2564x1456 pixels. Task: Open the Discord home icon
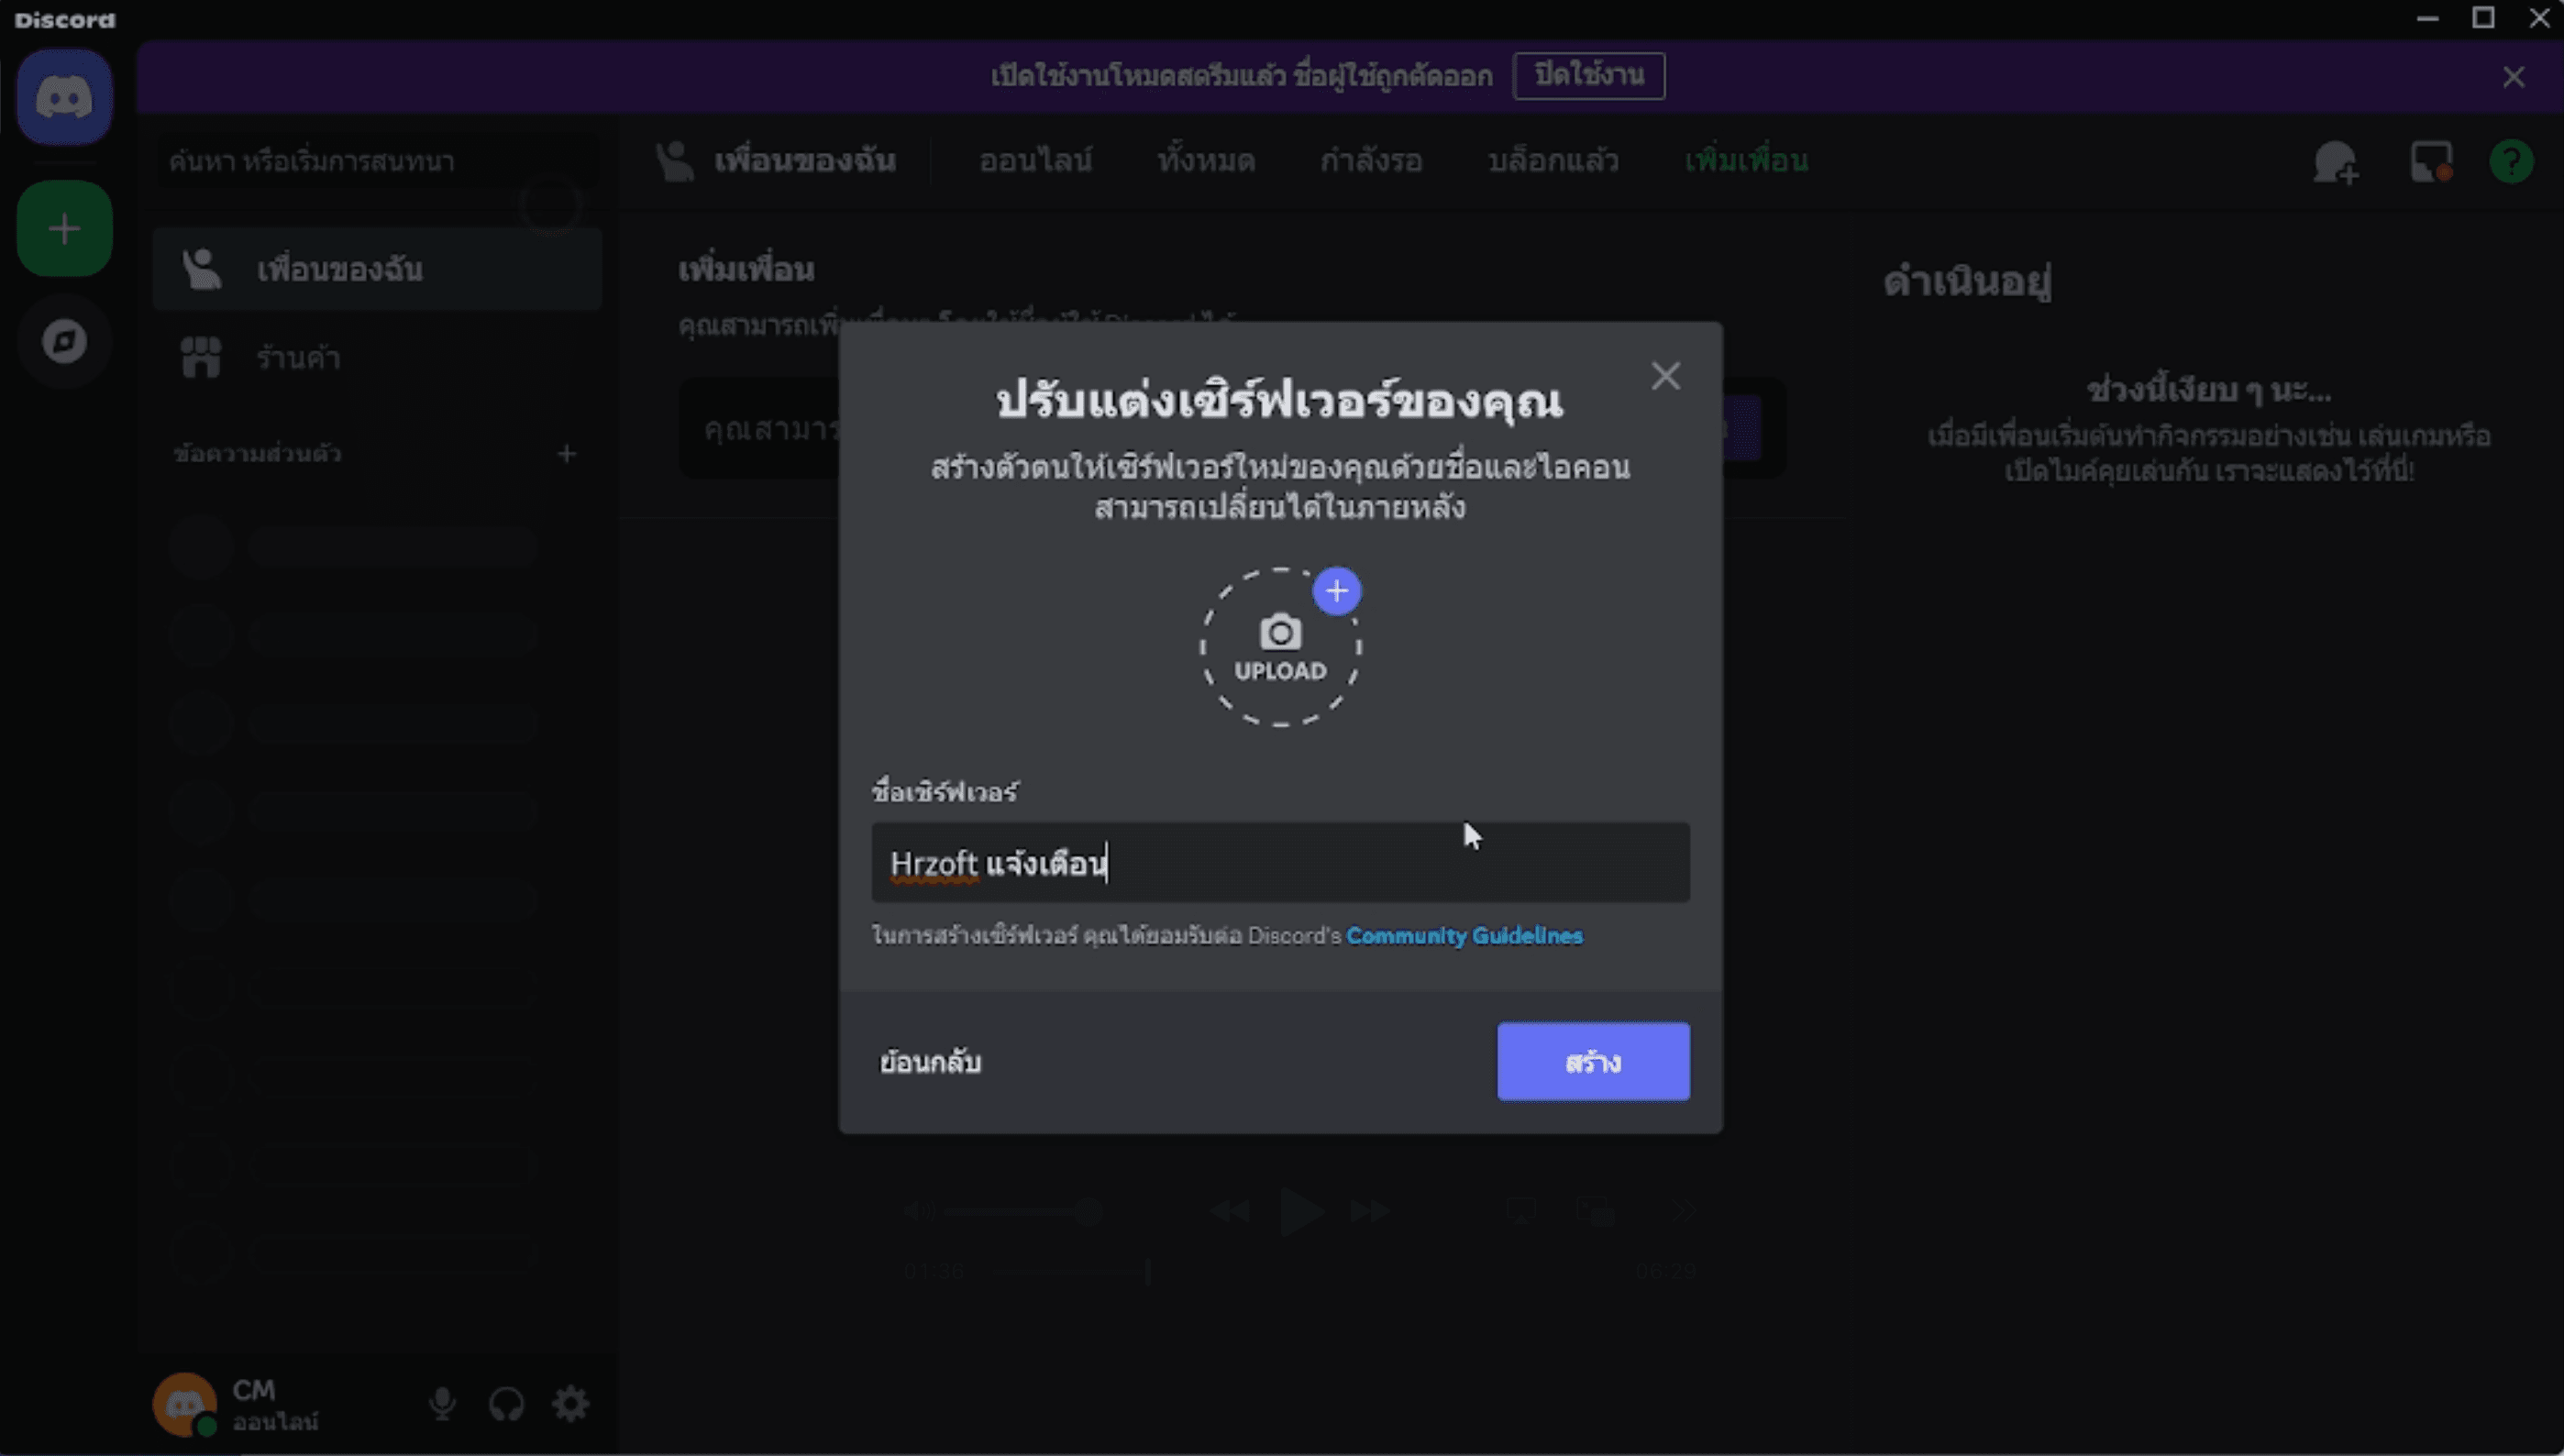[x=63, y=97]
